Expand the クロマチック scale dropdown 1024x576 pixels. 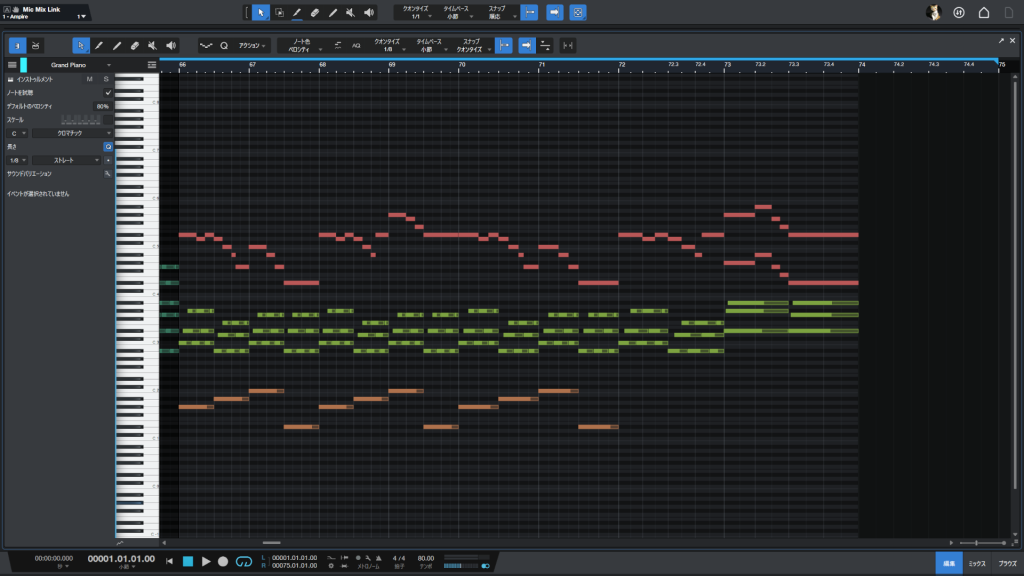point(73,132)
